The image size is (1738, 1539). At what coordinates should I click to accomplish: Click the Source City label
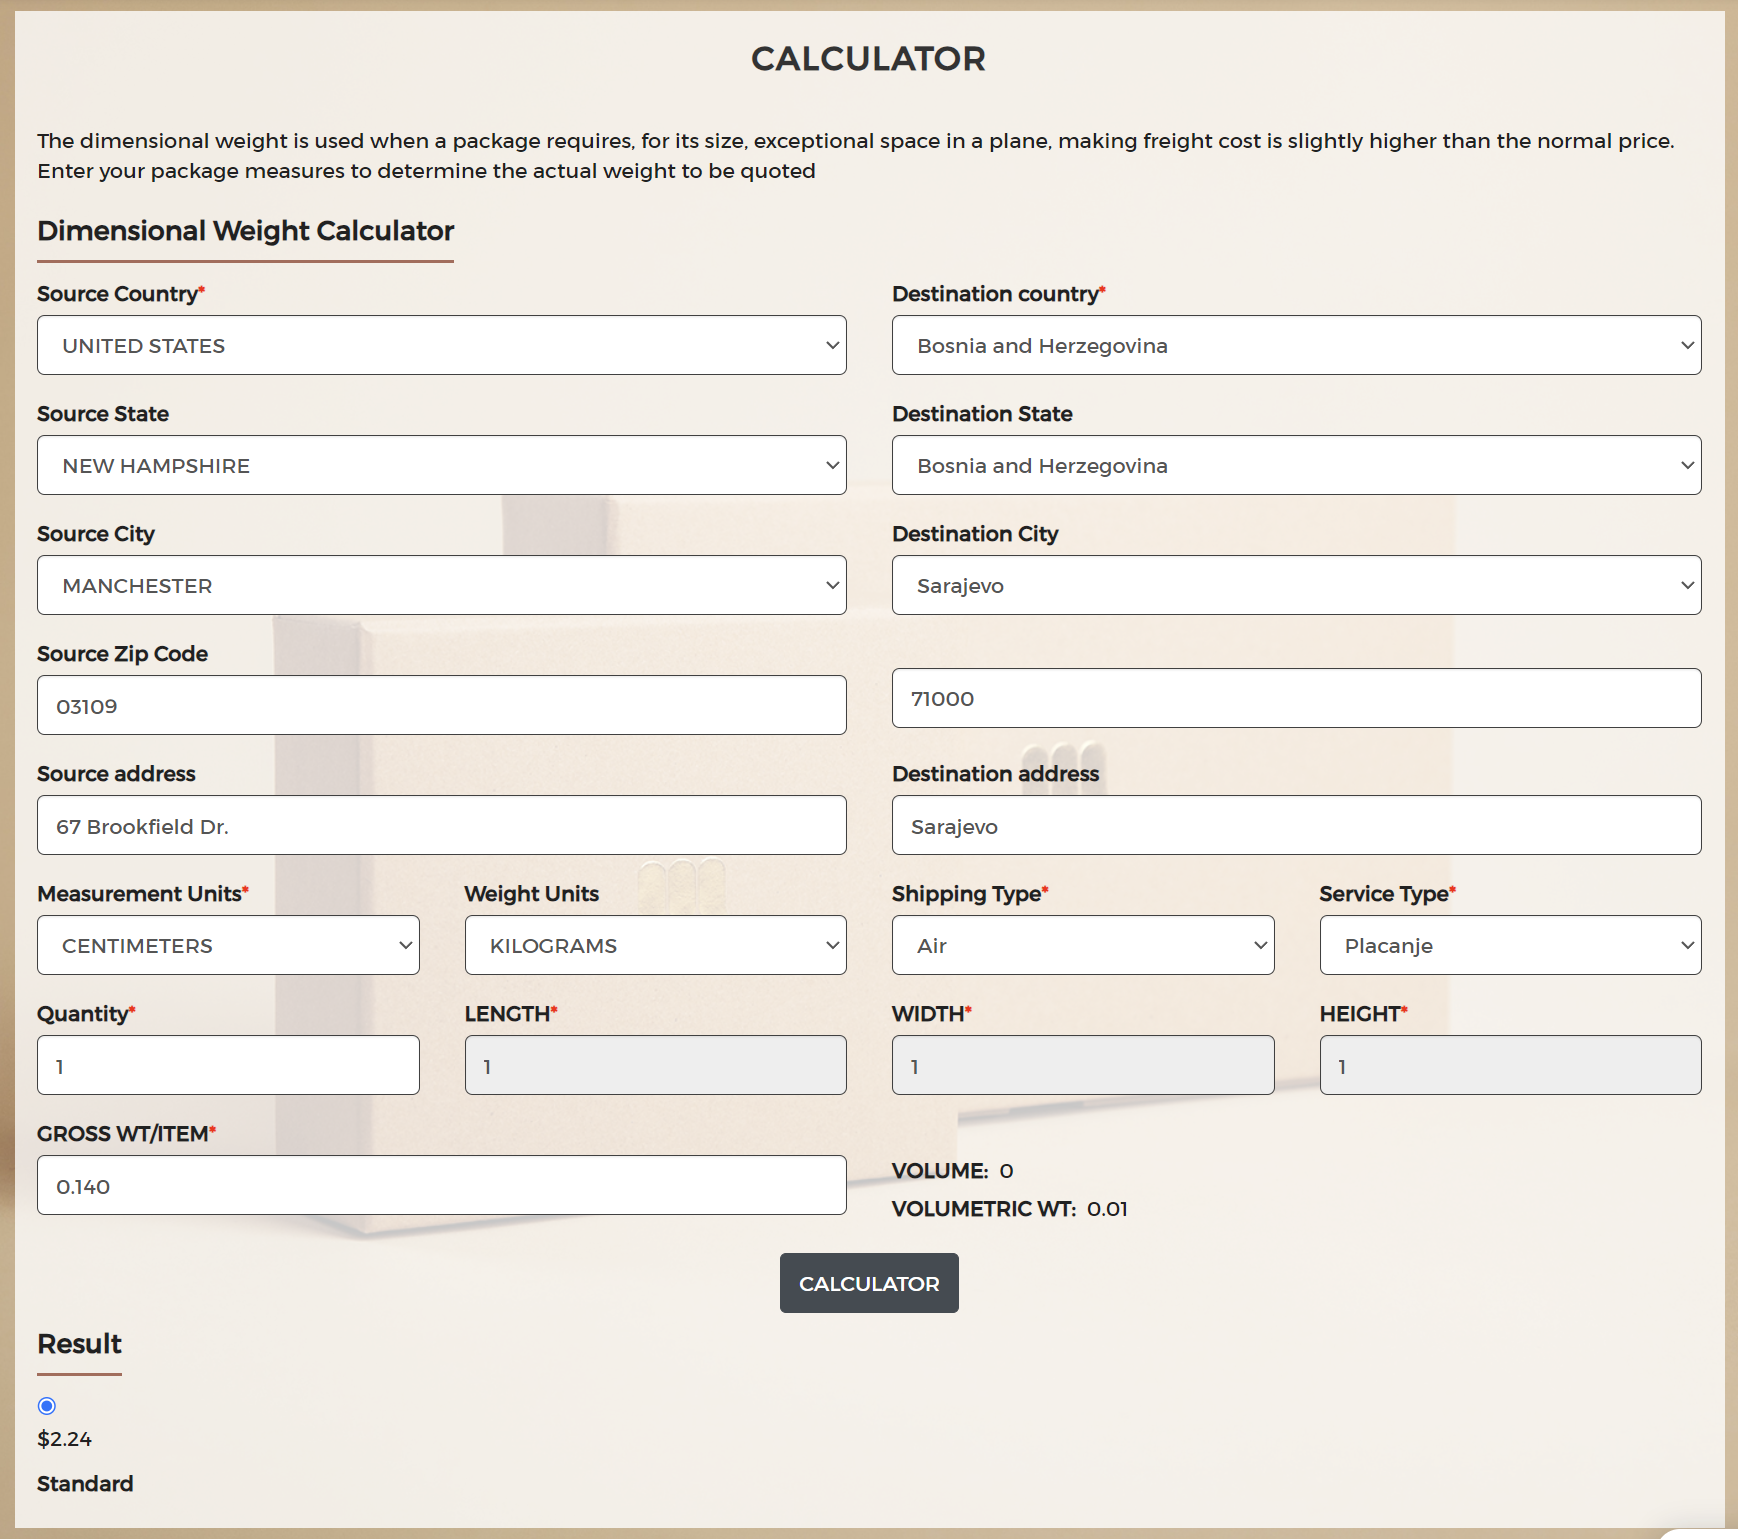point(96,534)
